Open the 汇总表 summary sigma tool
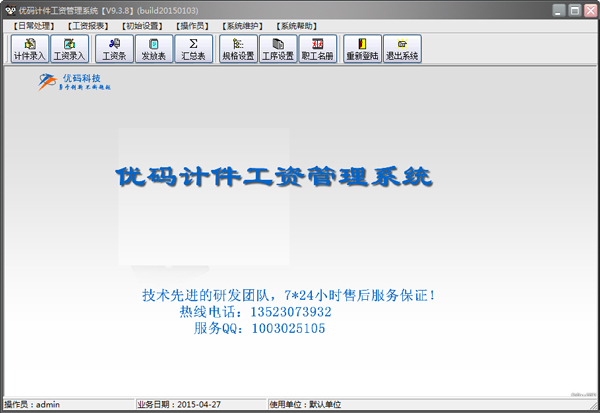Image resolution: width=600 pixels, height=413 pixels. 194,49
